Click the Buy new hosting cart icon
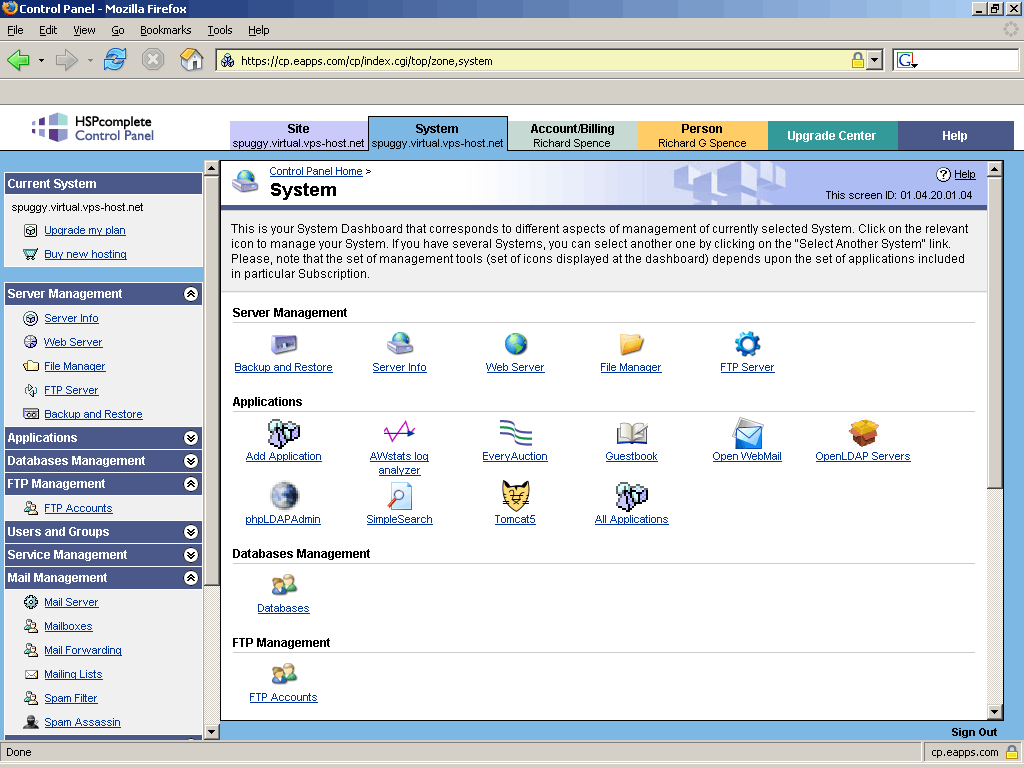 pos(31,254)
